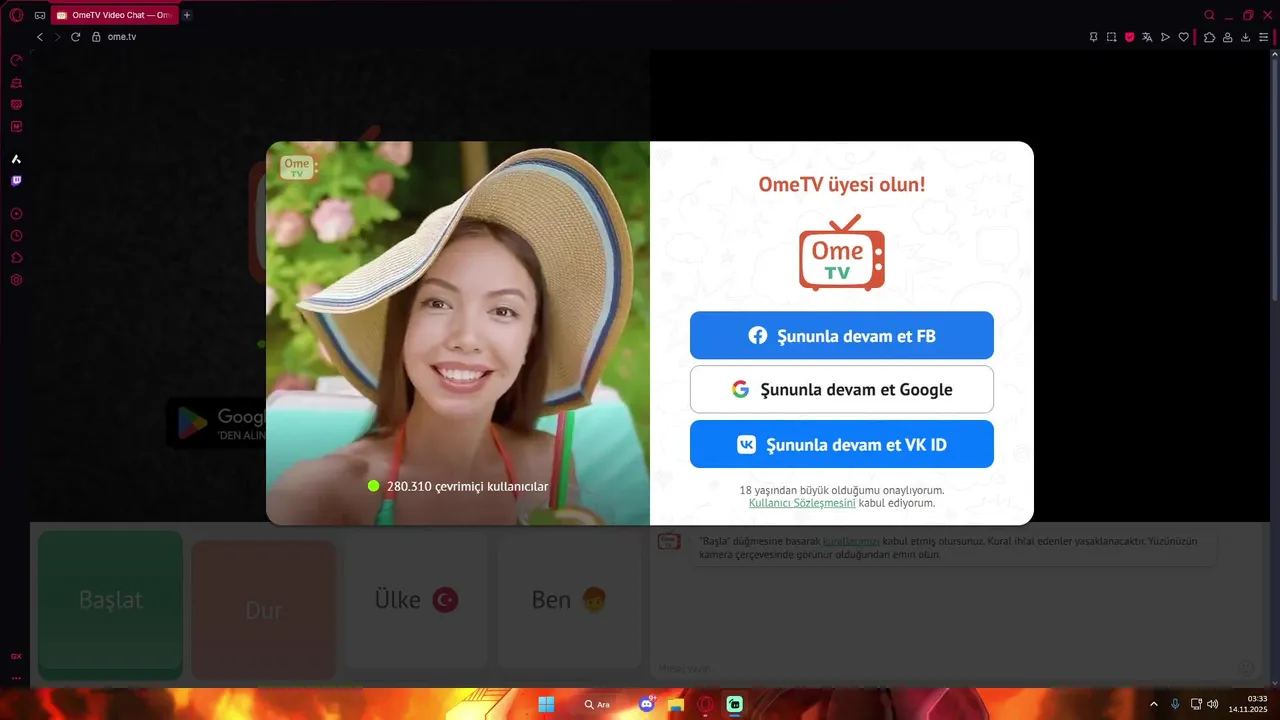This screenshot has width=1280, height=720.
Task: Open the Ben gender selector
Action: 569,599
